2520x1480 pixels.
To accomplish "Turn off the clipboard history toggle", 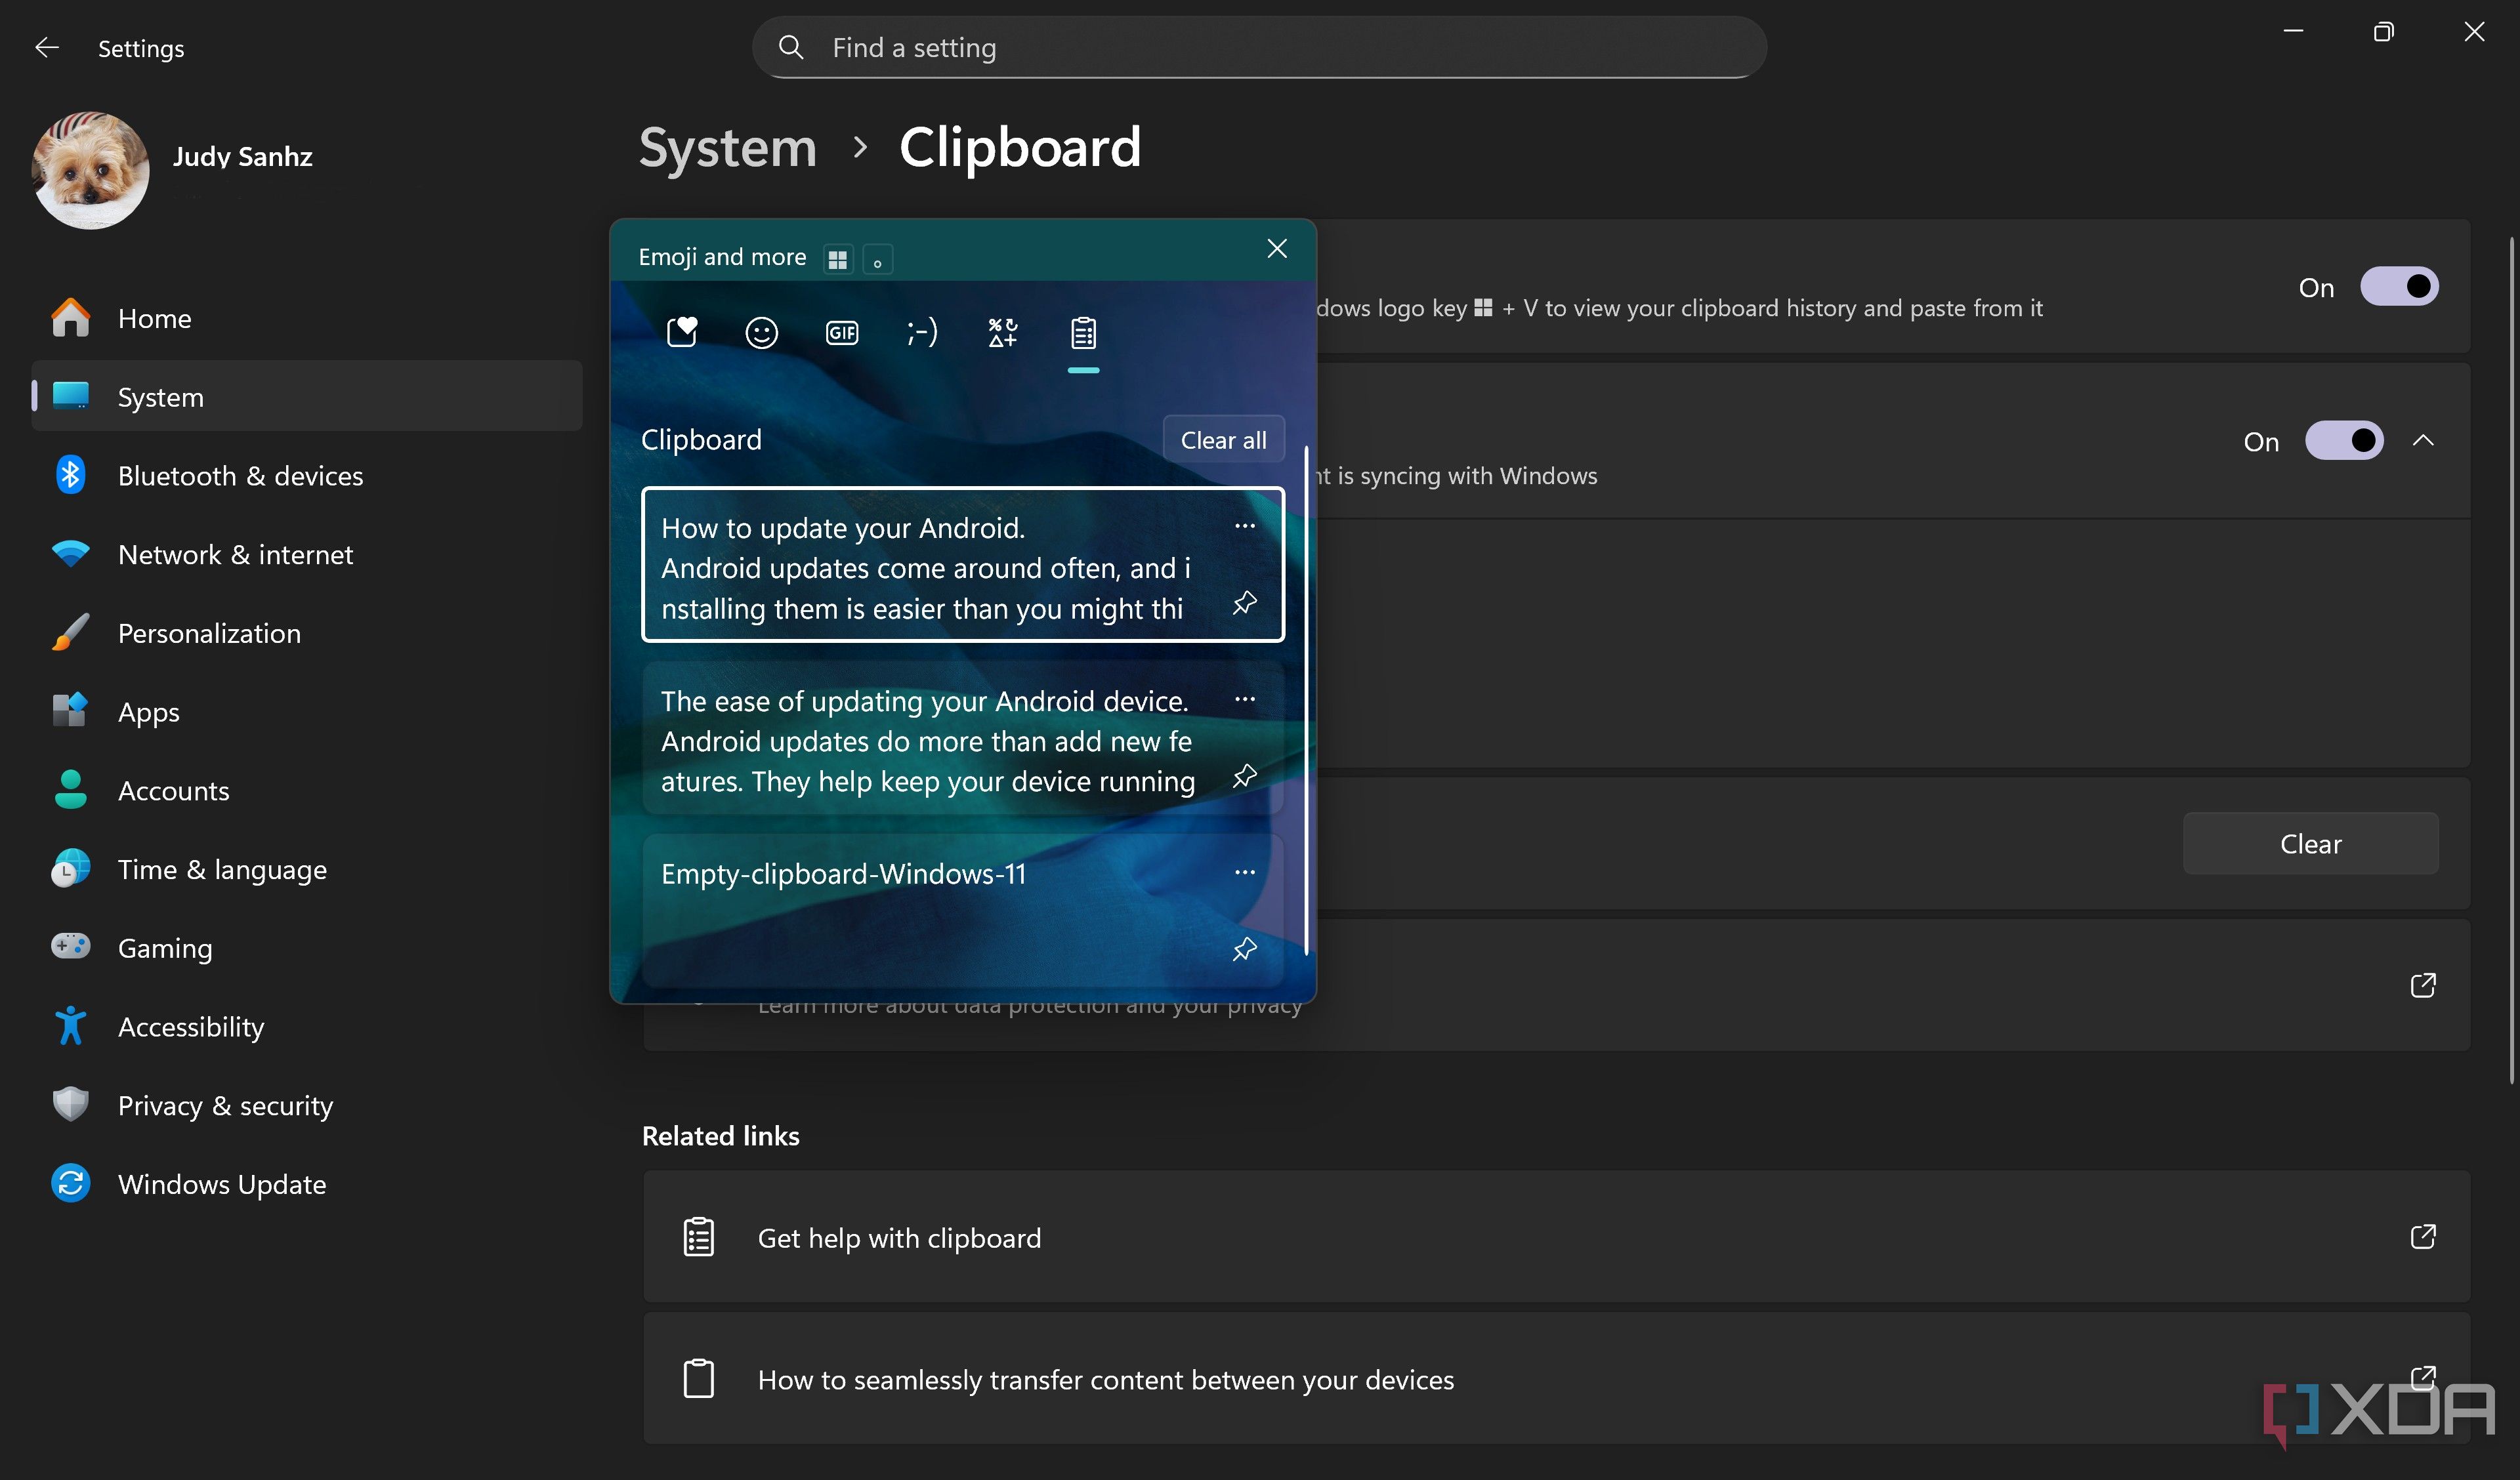I will tap(2401, 287).
